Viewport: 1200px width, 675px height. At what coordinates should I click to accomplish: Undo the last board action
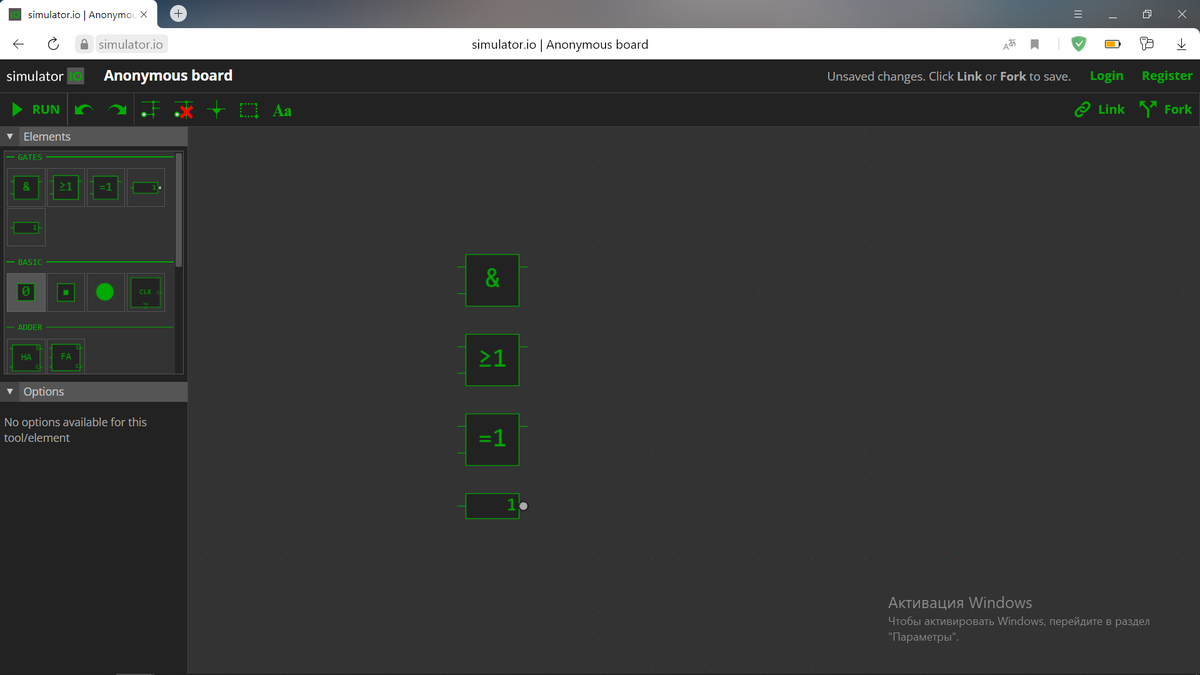(84, 110)
